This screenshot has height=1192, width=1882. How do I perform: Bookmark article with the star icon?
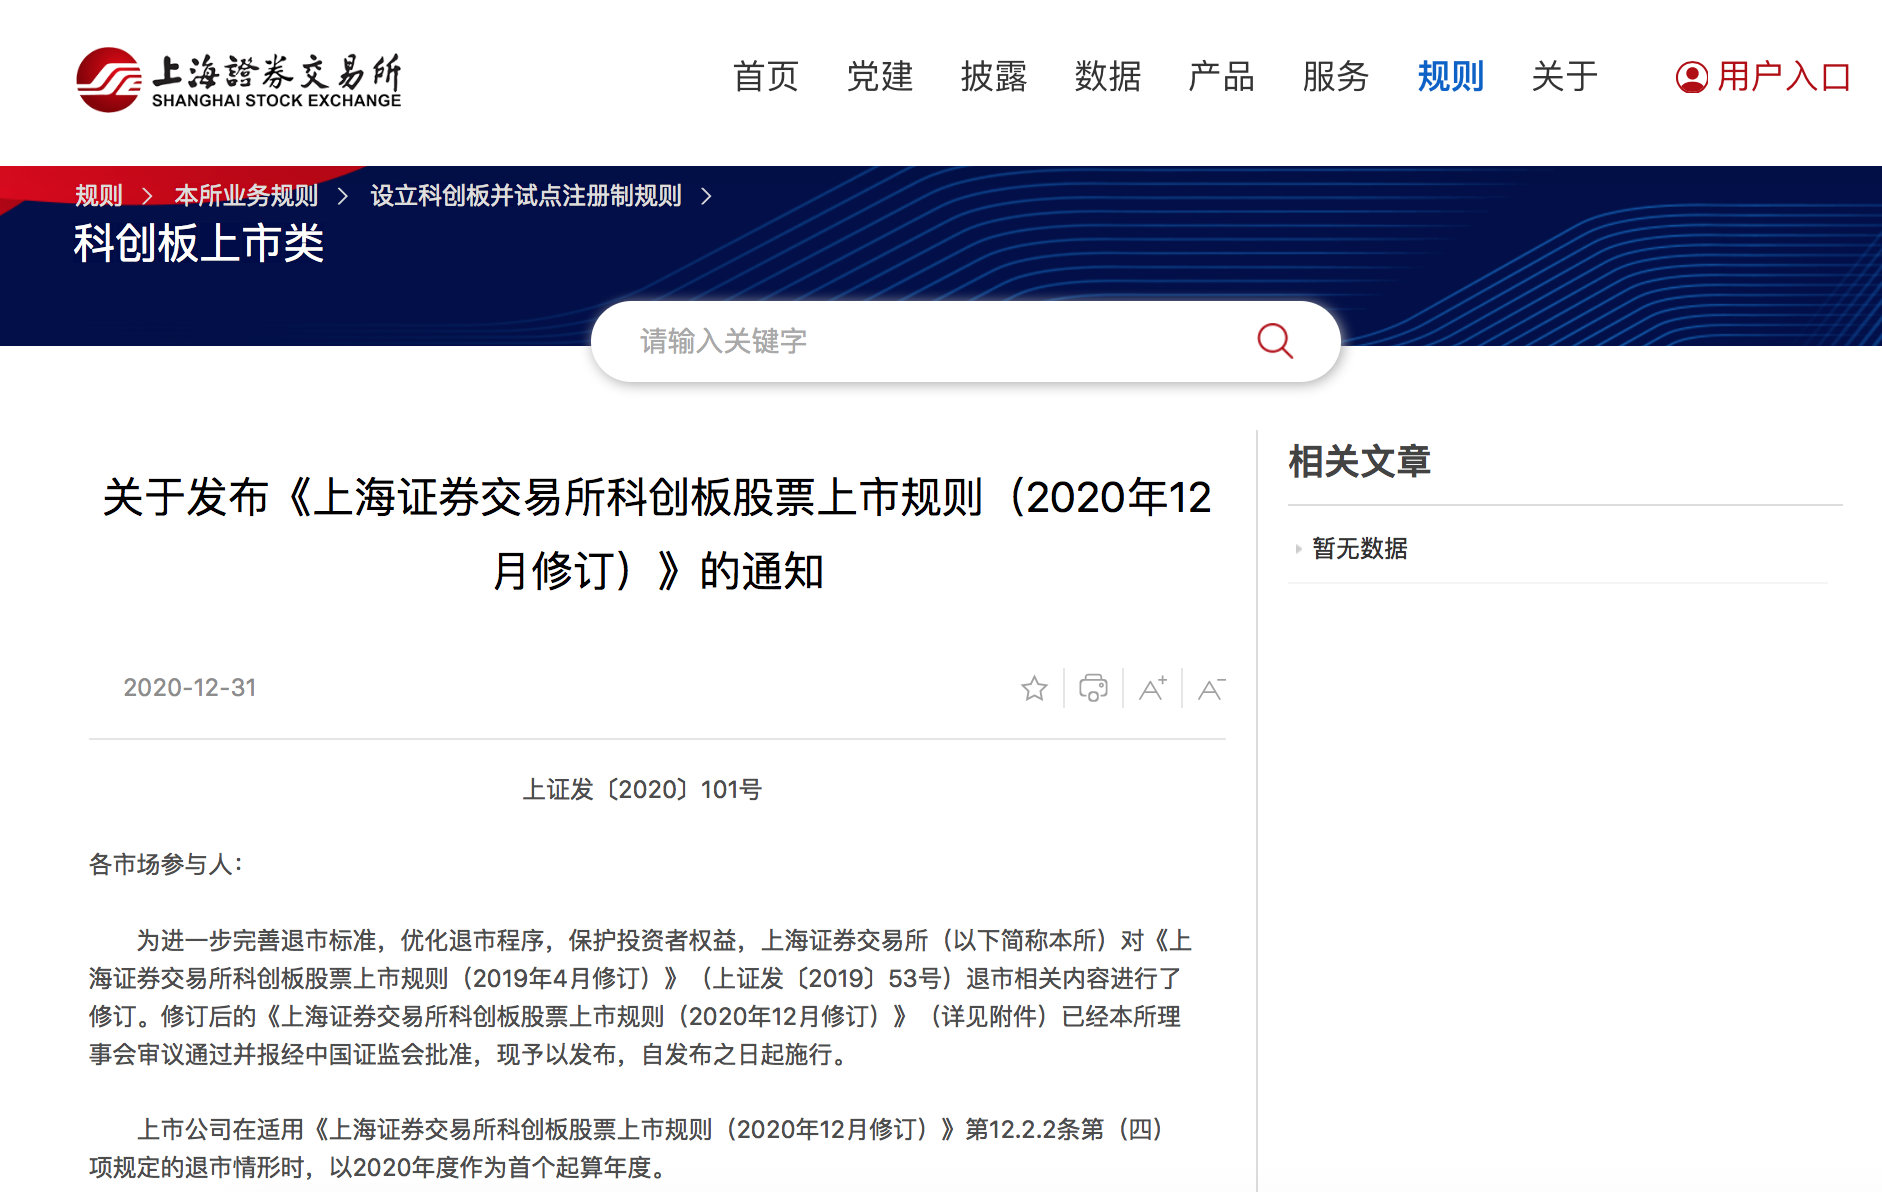pyautogui.click(x=1034, y=688)
